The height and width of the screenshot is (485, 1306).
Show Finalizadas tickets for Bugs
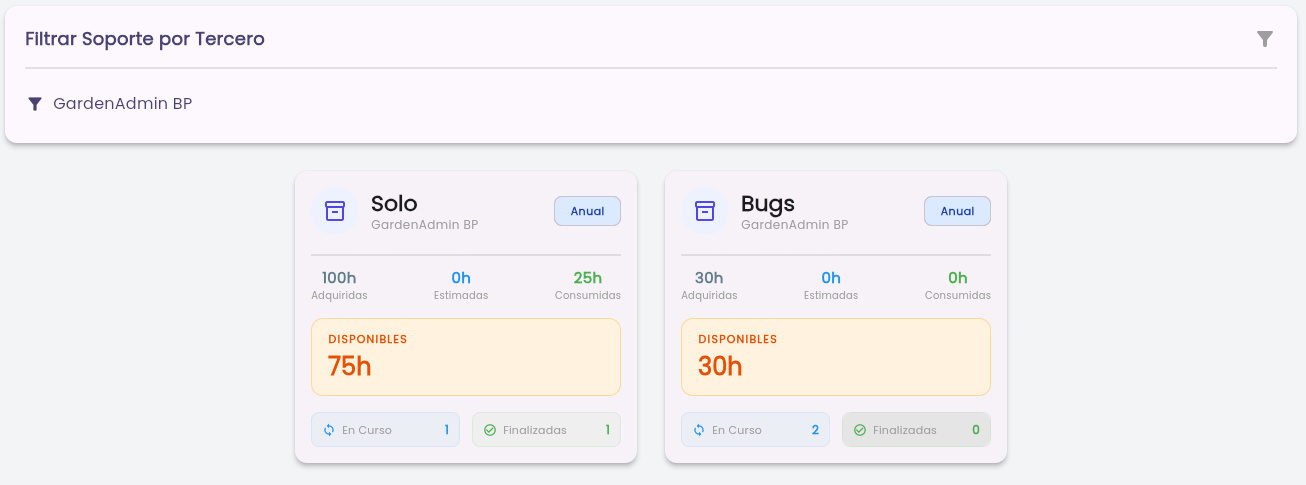click(916, 430)
